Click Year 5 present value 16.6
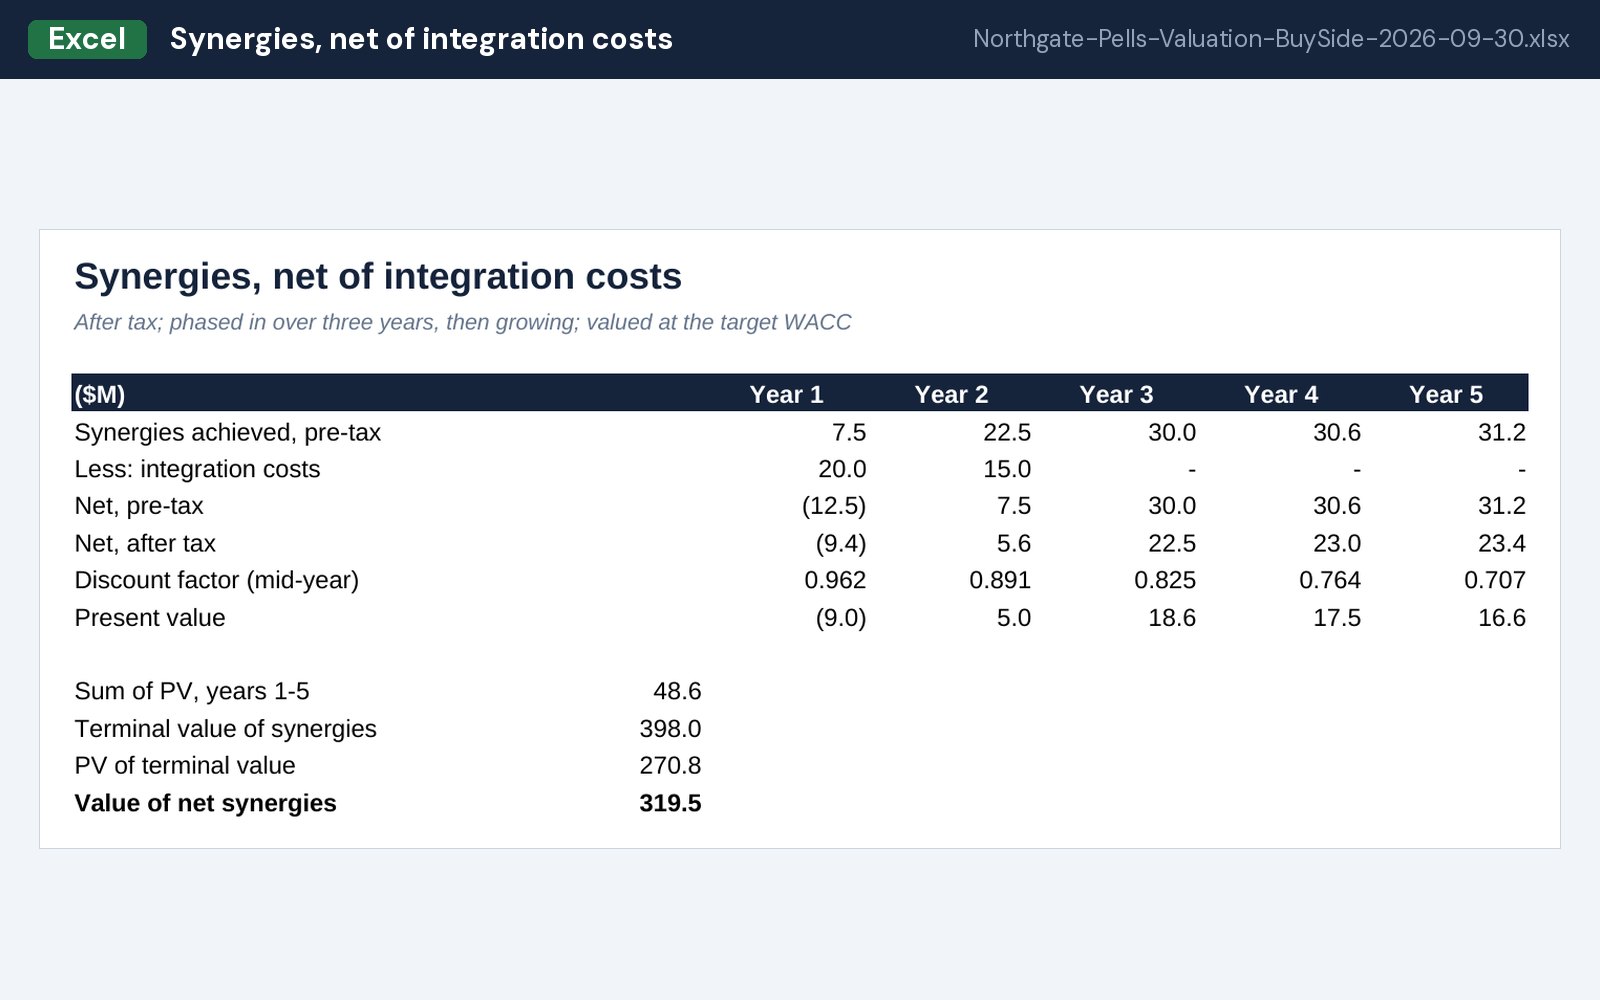The image size is (1600, 1000). click(x=1502, y=617)
